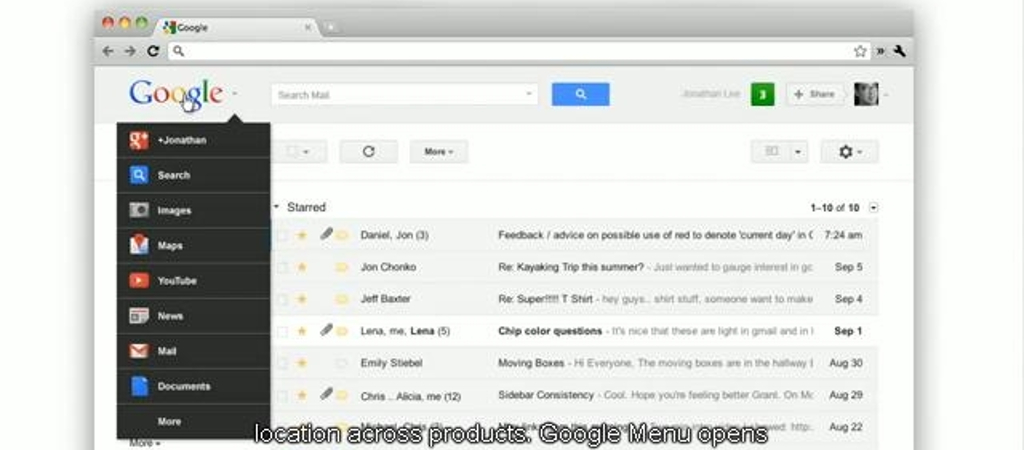Image resolution: width=1024 pixels, height=450 pixels.
Task: Click importance marker on Jon Chonko email
Action: 342,267
